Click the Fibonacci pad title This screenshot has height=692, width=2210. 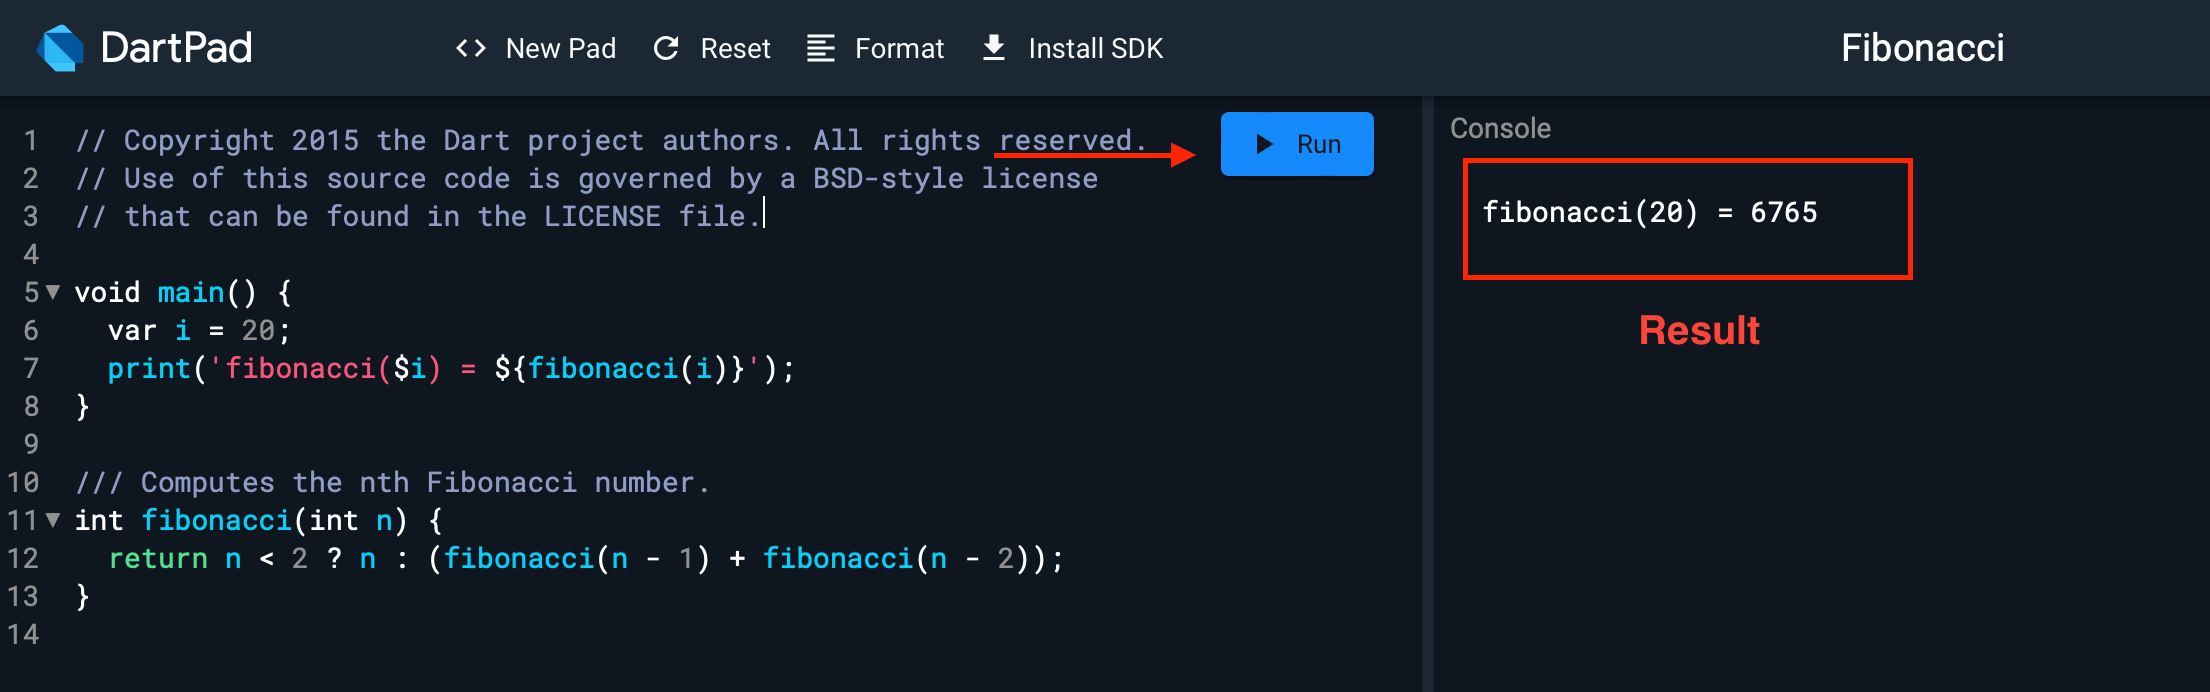click(1922, 48)
